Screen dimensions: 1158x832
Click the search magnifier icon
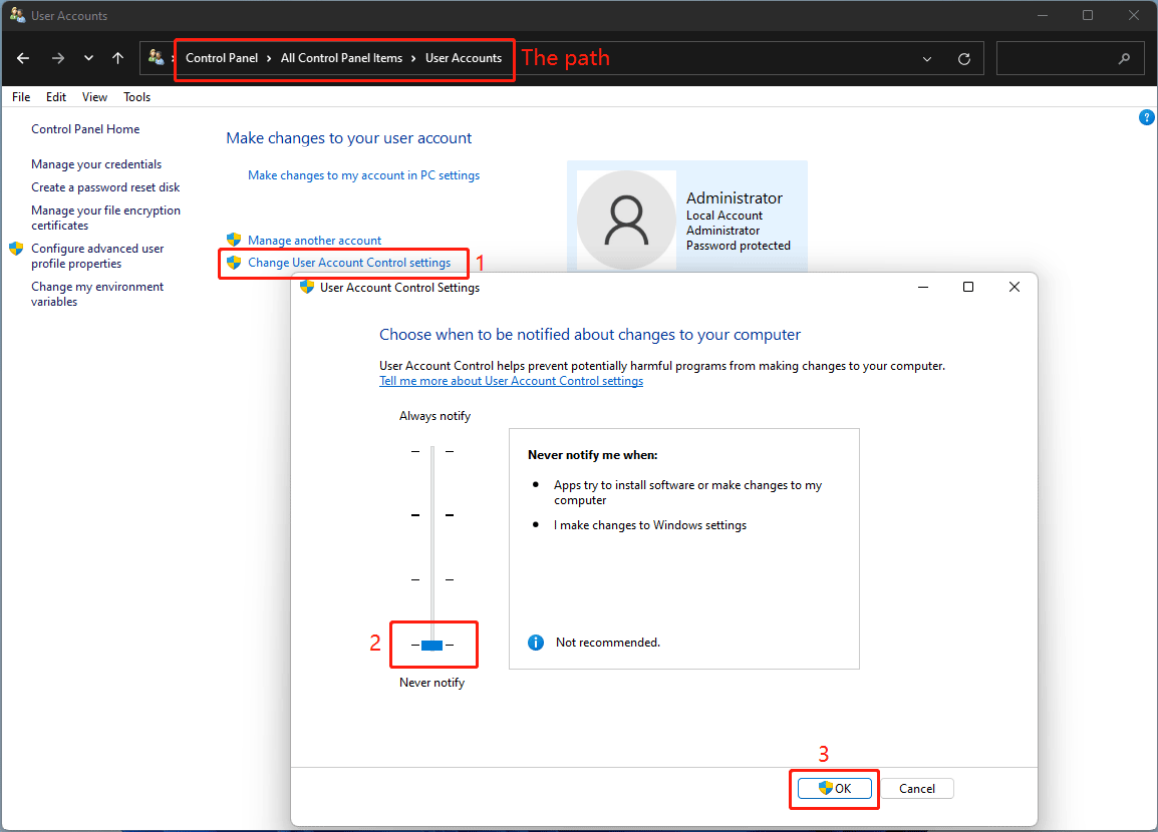point(1124,58)
